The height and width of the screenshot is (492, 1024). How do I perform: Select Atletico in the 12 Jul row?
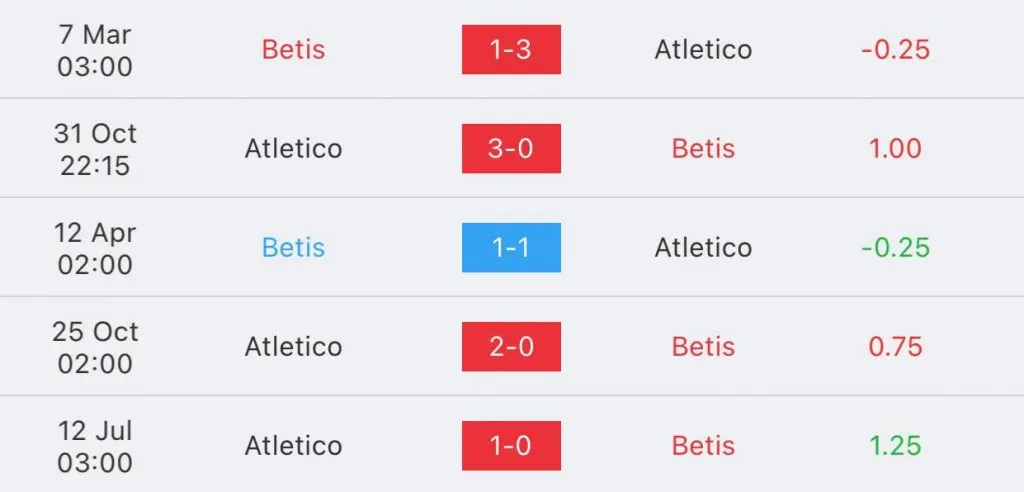pos(293,445)
